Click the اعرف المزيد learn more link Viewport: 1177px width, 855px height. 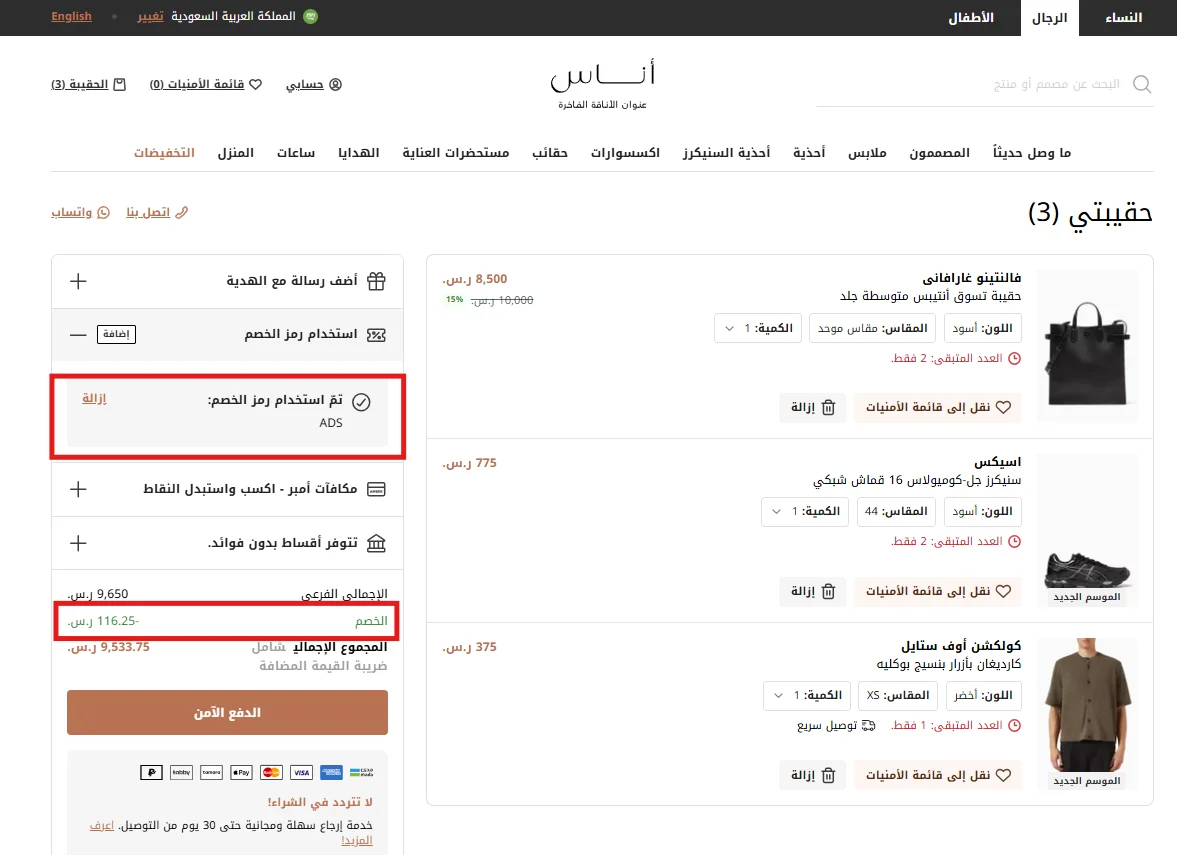coord(102,826)
